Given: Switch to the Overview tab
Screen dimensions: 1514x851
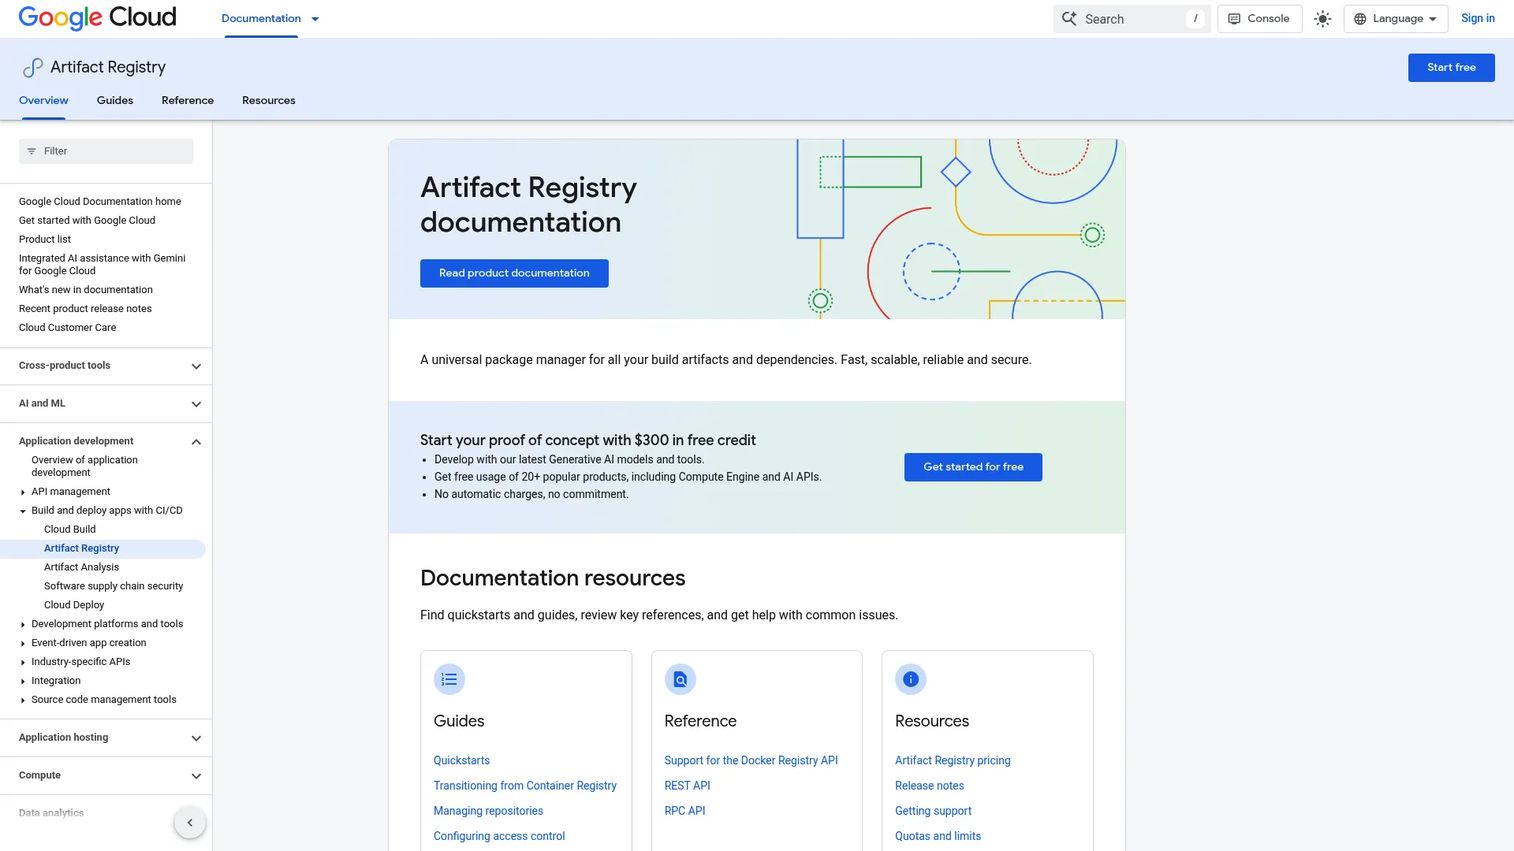Looking at the screenshot, I should (43, 101).
